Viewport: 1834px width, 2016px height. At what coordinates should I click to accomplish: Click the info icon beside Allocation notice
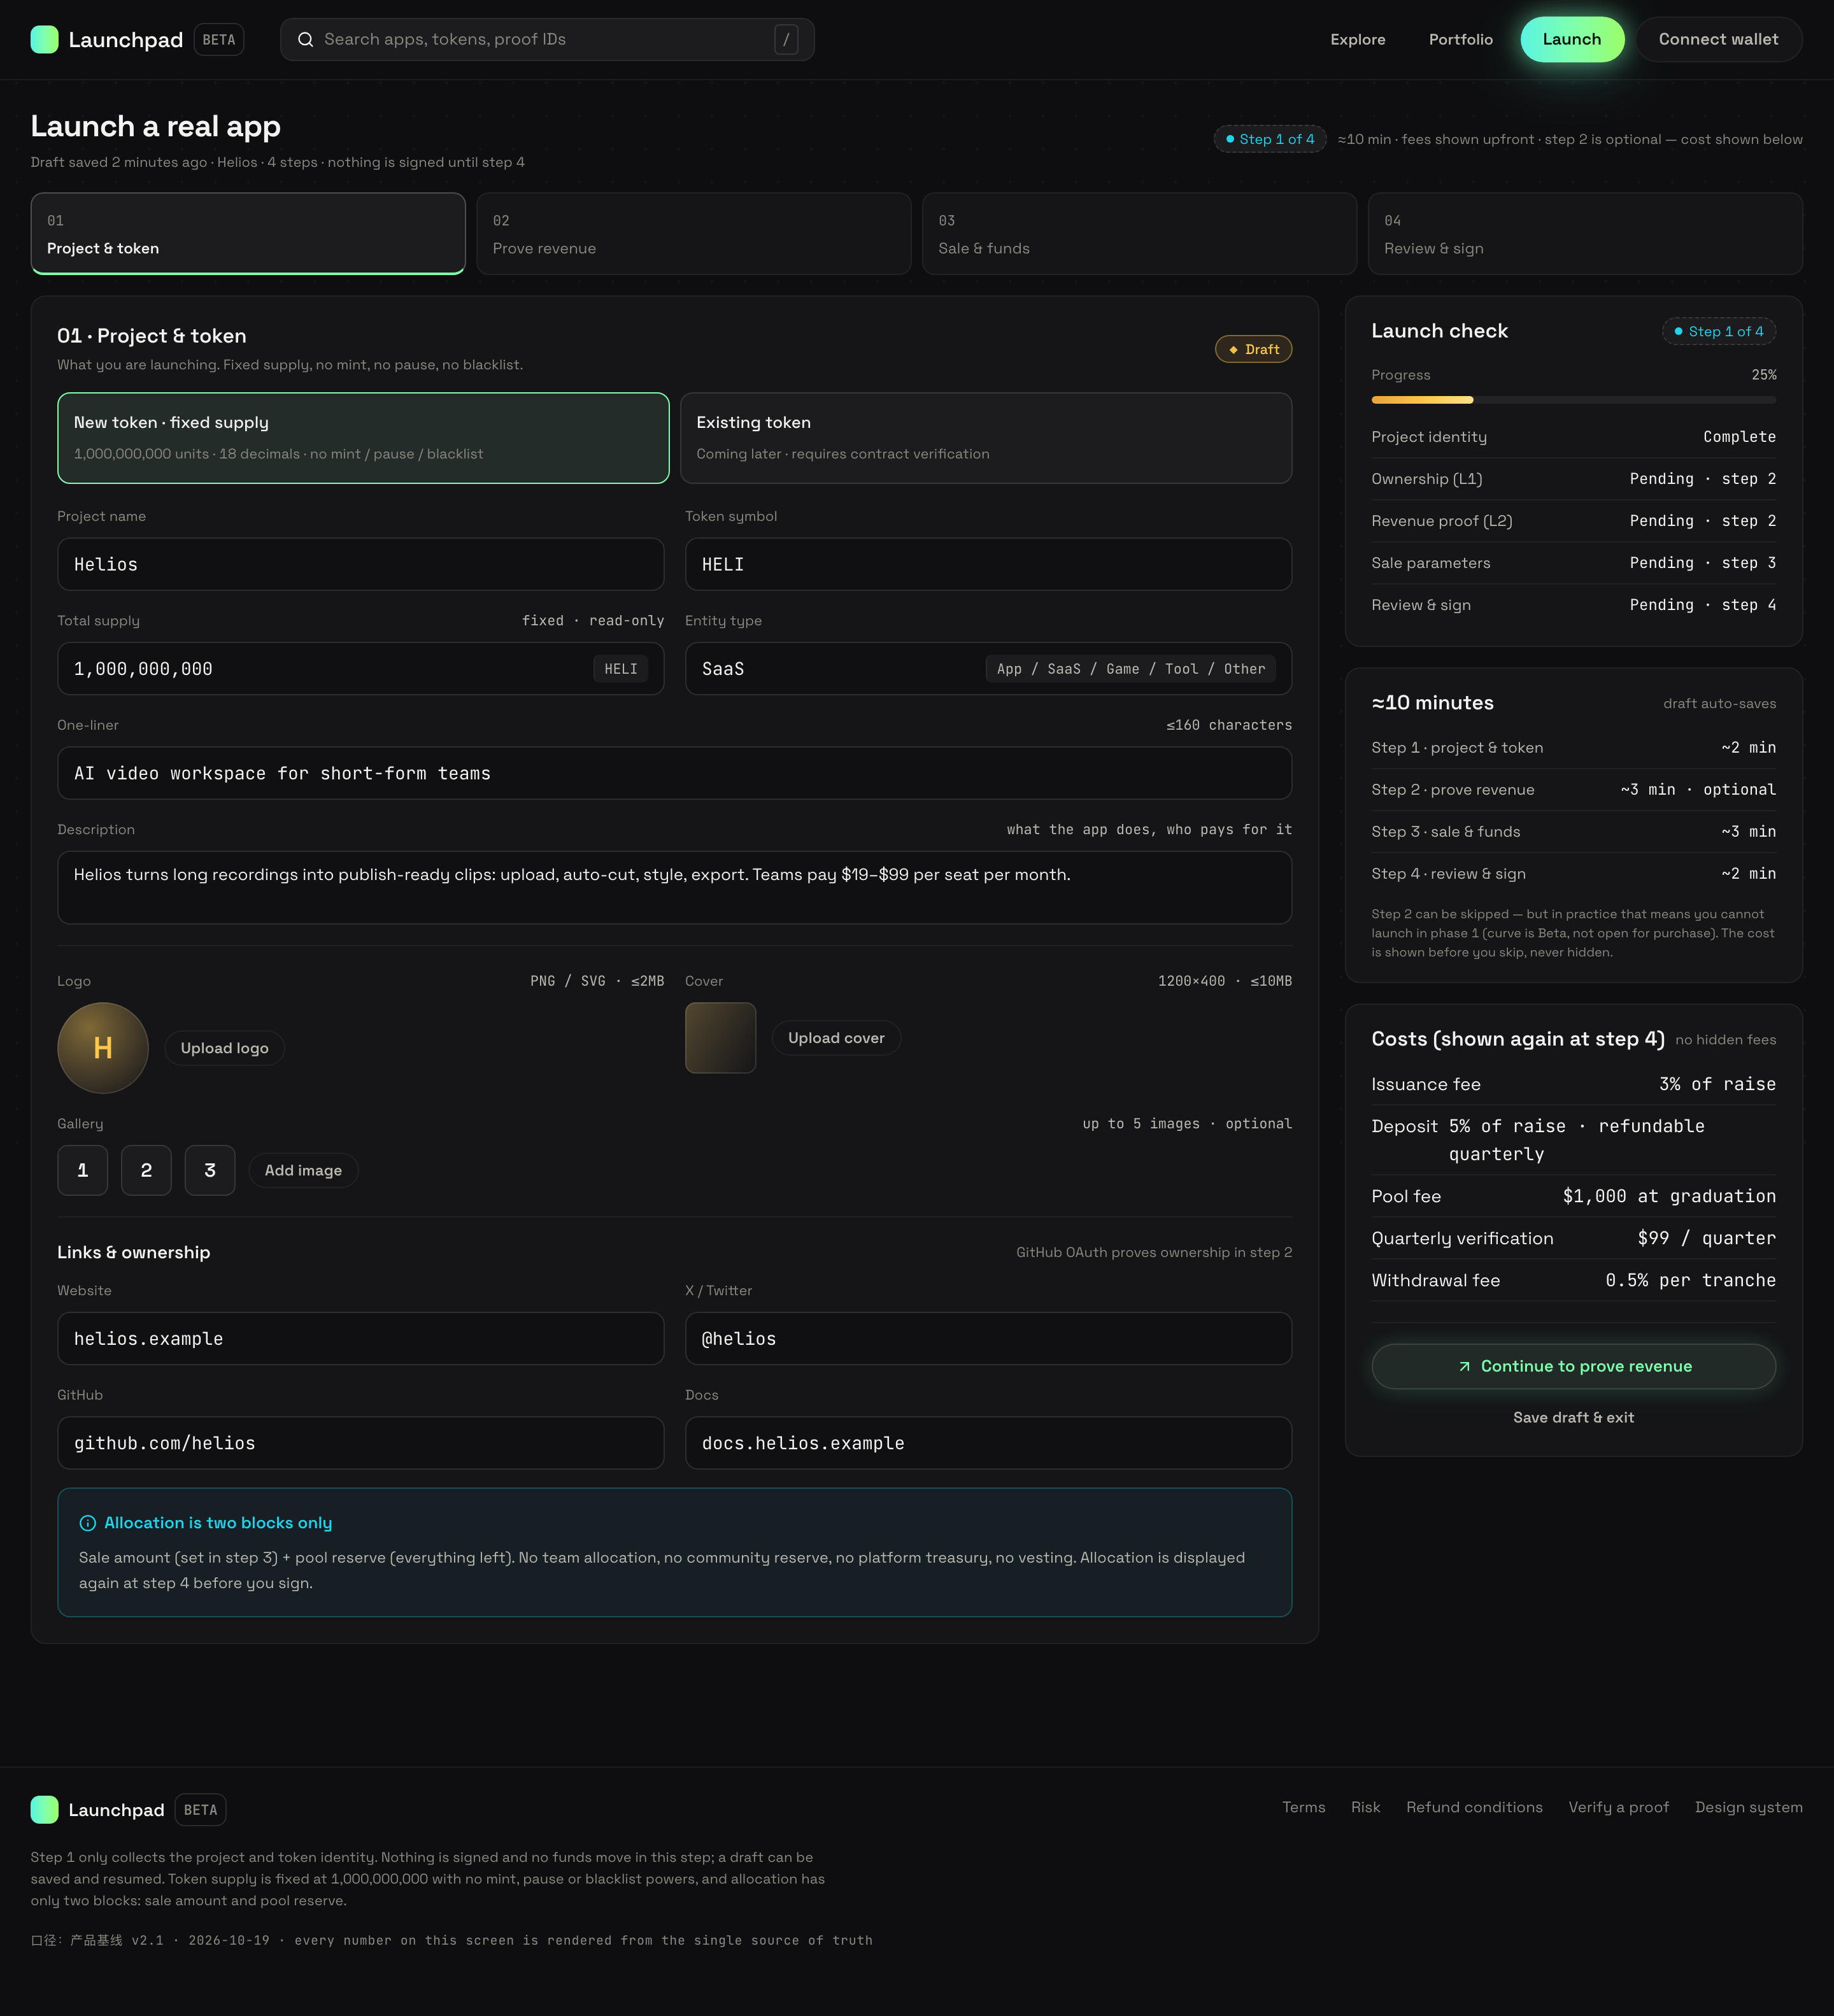pos(88,1523)
